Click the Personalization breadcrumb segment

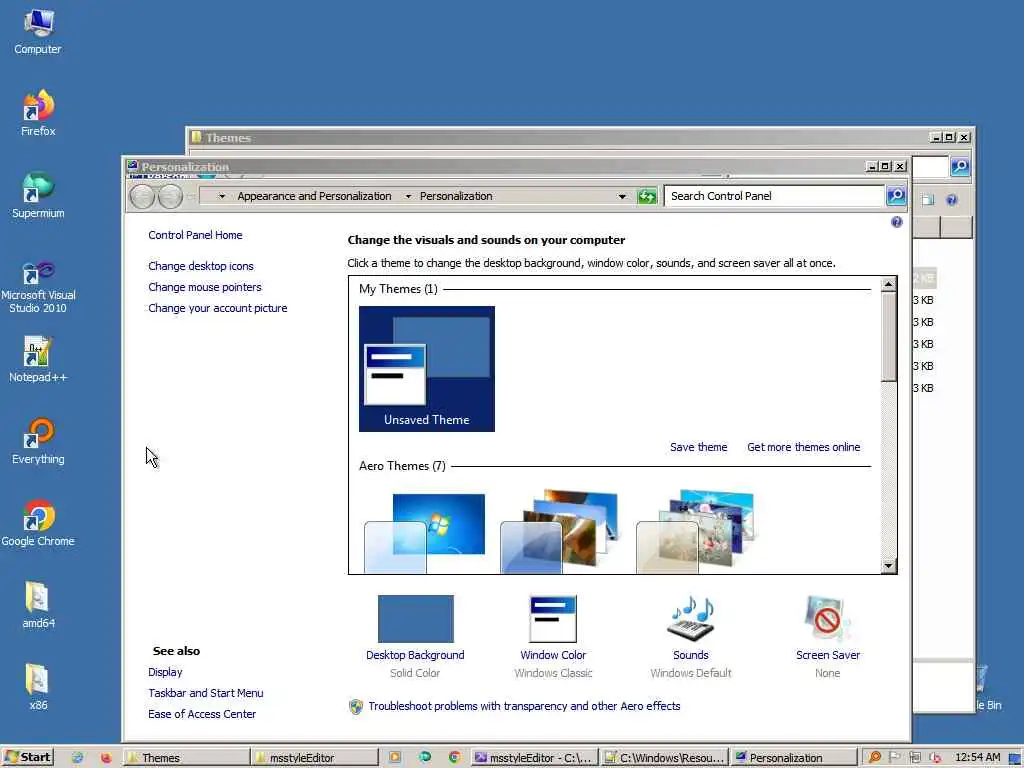coord(456,196)
